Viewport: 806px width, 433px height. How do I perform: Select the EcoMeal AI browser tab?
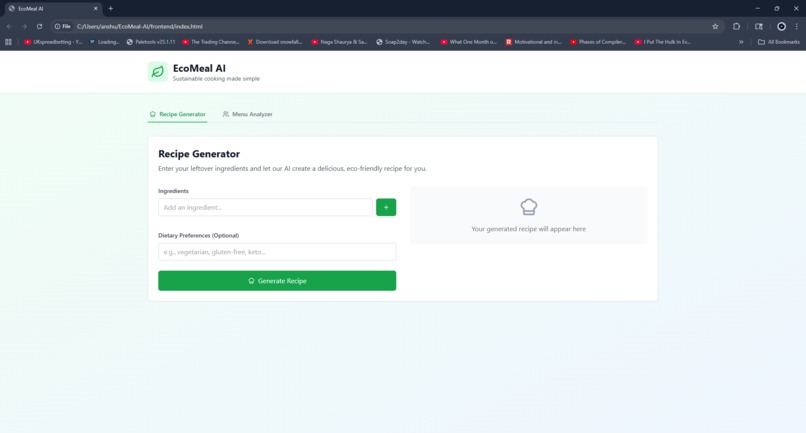coord(51,8)
